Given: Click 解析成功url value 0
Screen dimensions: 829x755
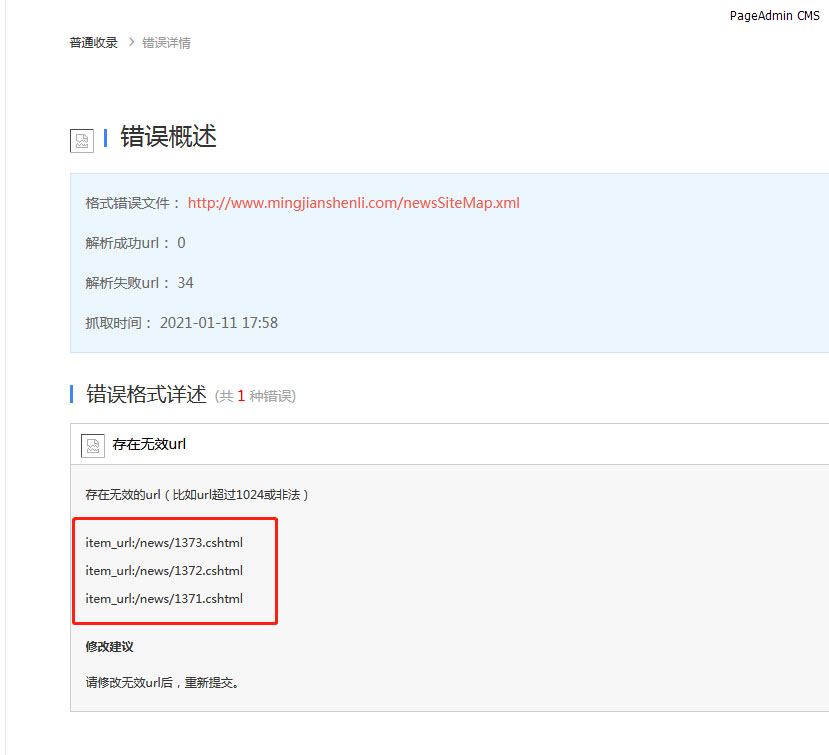Looking at the screenshot, I should 181,243.
